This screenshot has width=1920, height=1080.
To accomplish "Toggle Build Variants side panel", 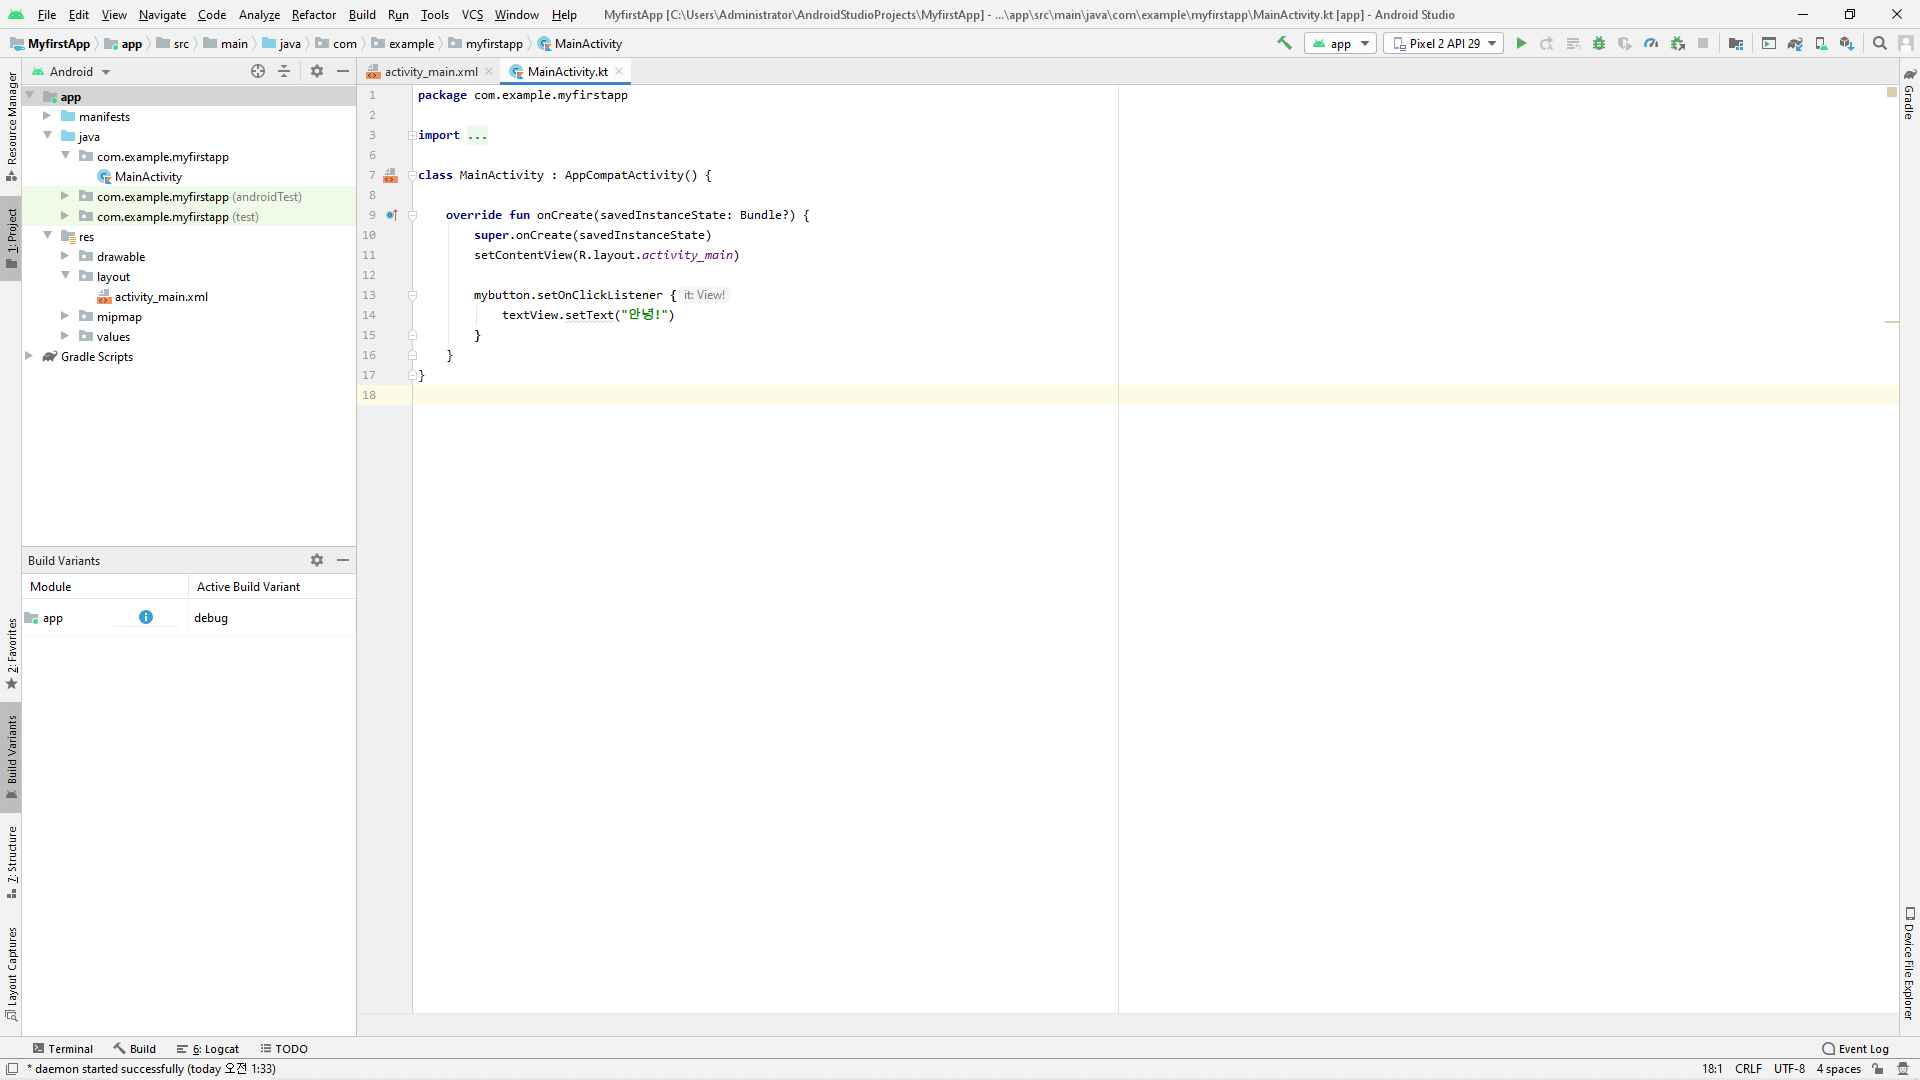I will click(11, 756).
